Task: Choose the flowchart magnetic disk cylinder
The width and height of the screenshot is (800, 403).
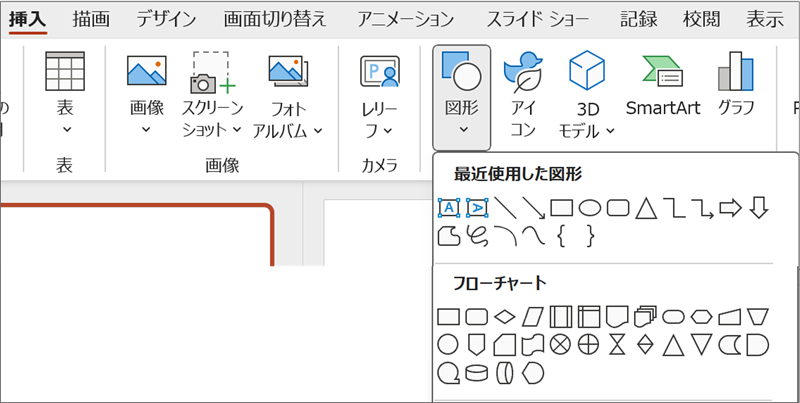Action: click(x=477, y=372)
